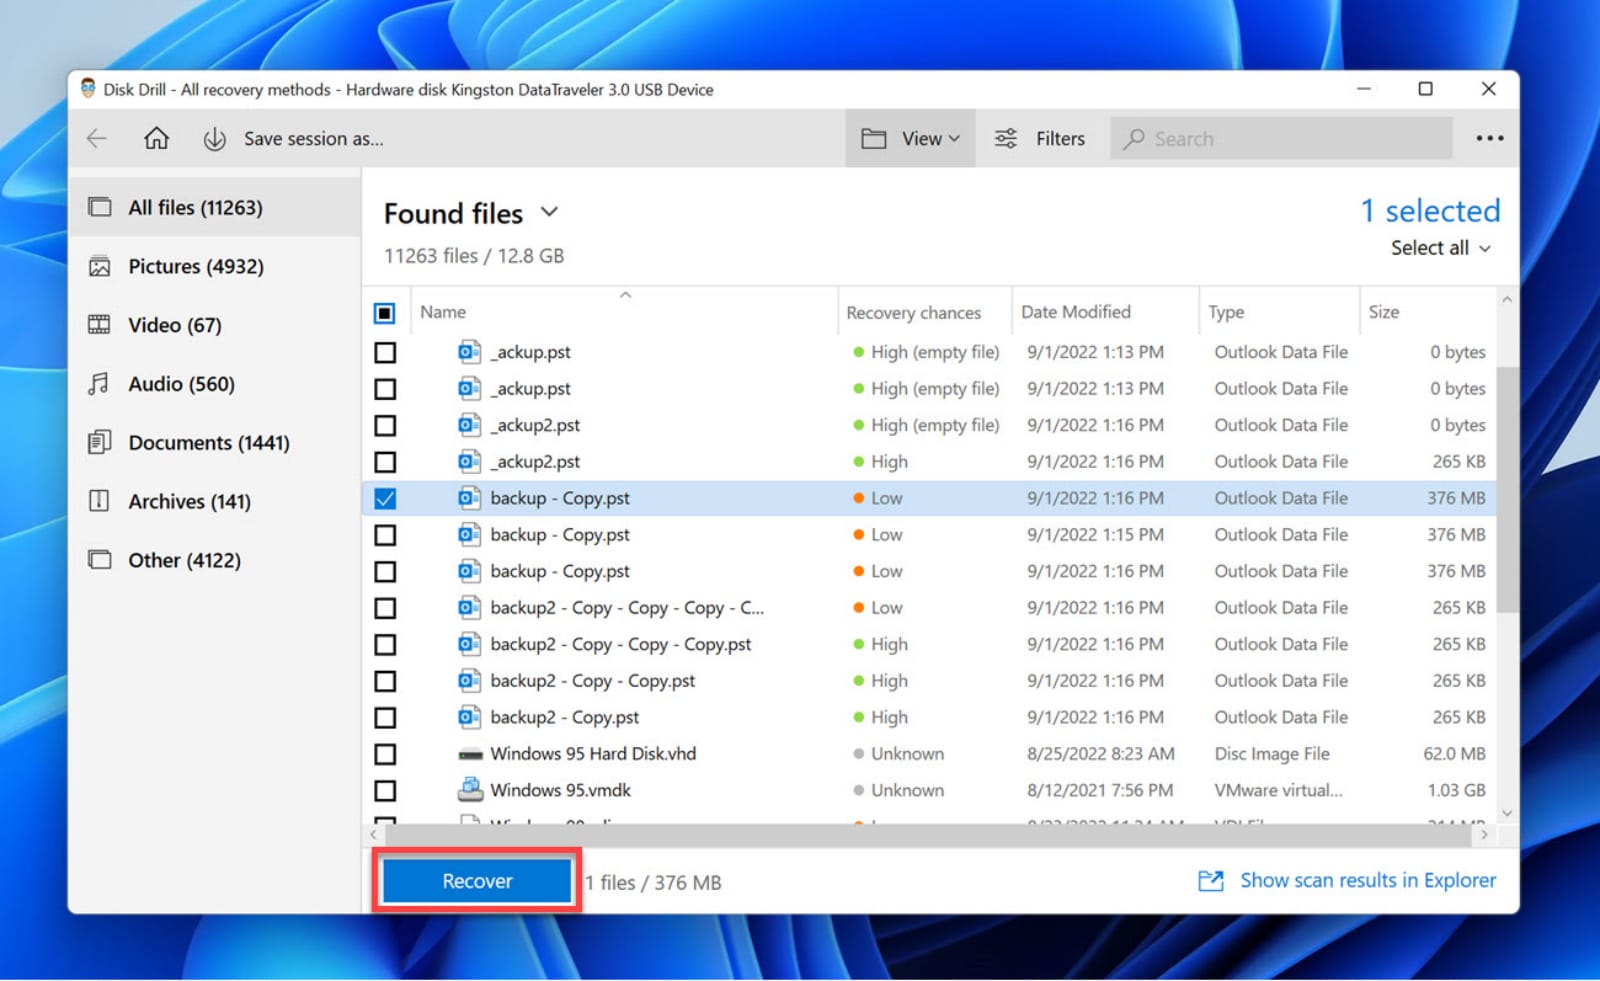
Task: Sort by the Name column header
Action: [x=443, y=312]
